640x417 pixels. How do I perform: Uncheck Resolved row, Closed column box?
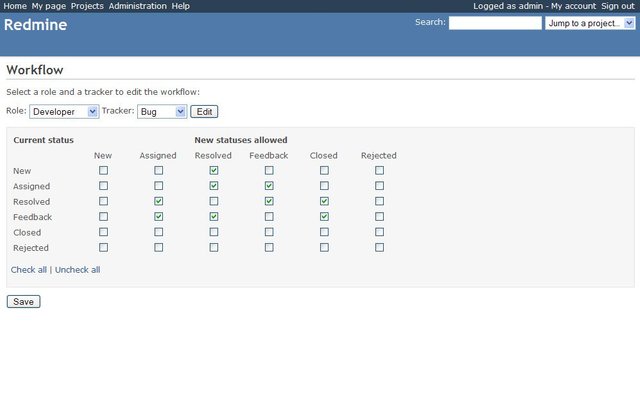tap(324, 201)
